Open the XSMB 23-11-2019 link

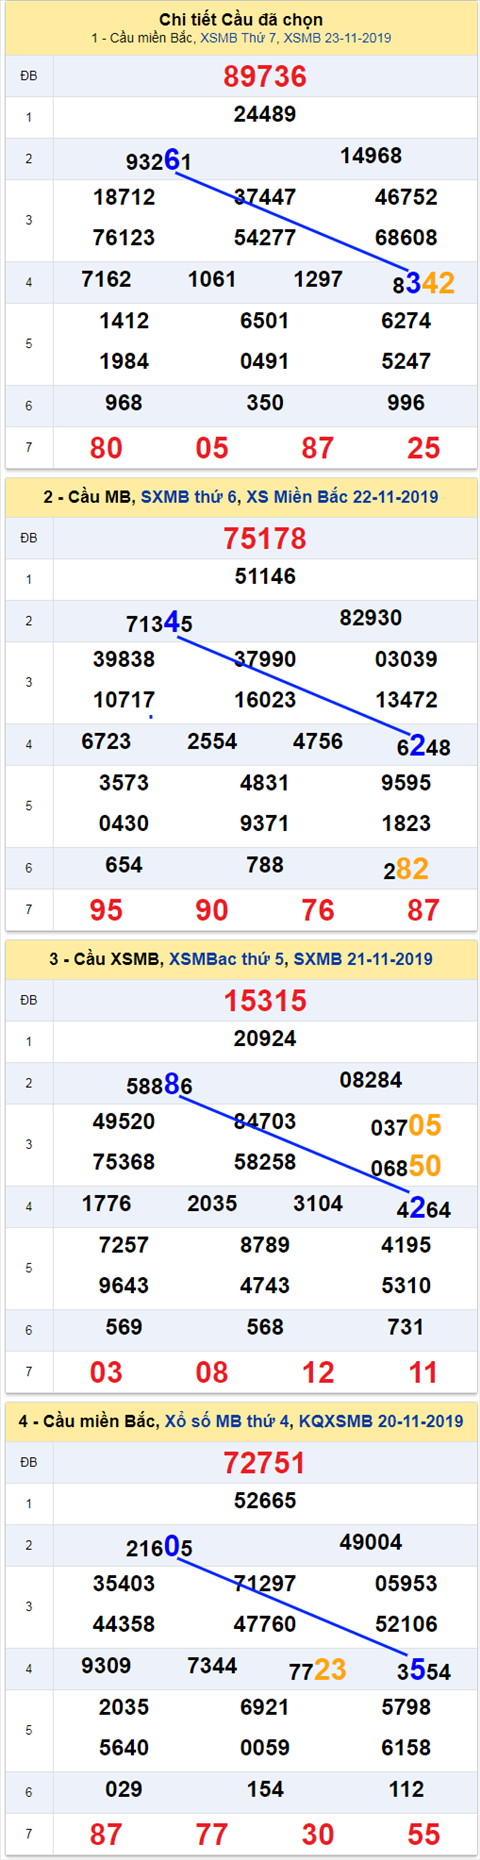click(x=338, y=38)
